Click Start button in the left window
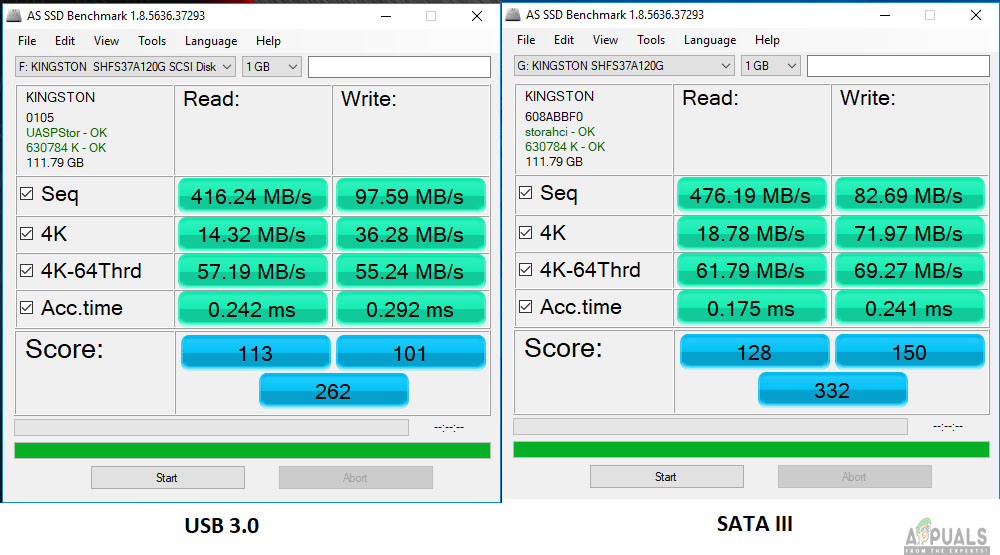 pyautogui.click(x=168, y=478)
